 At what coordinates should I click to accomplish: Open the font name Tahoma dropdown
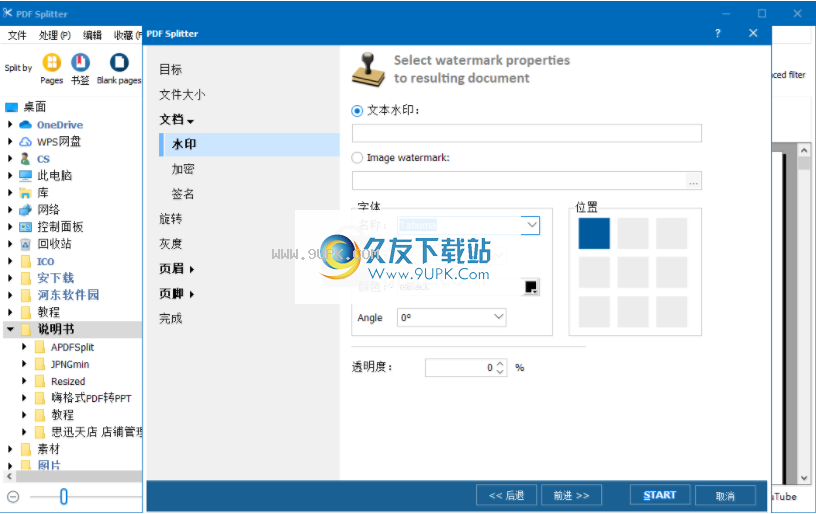tap(531, 225)
